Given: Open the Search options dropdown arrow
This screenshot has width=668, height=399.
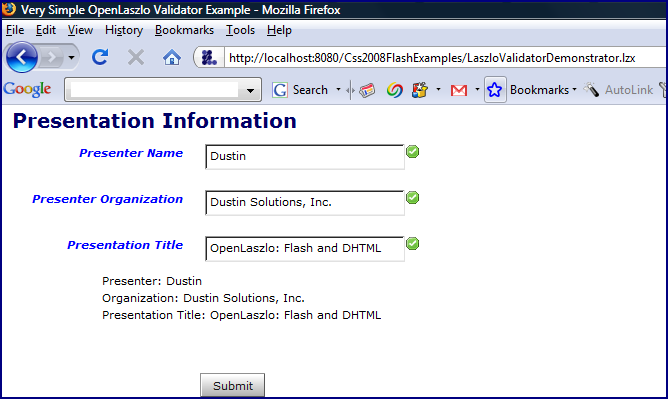Looking at the screenshot, I should pos(338,89).
